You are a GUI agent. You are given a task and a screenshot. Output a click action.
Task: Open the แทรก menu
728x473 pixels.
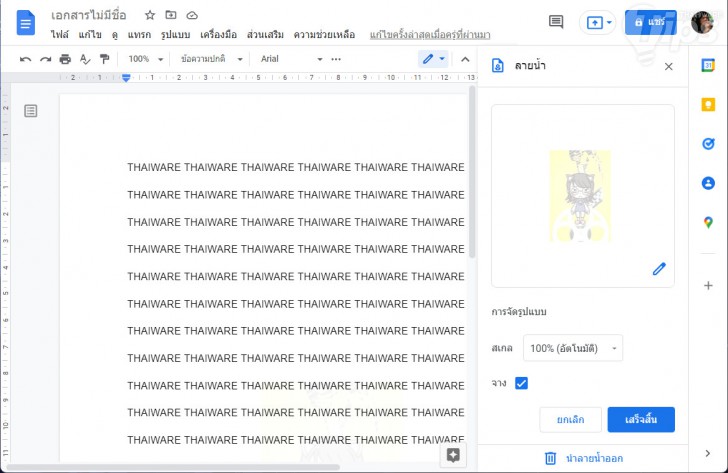click(139, 35)
